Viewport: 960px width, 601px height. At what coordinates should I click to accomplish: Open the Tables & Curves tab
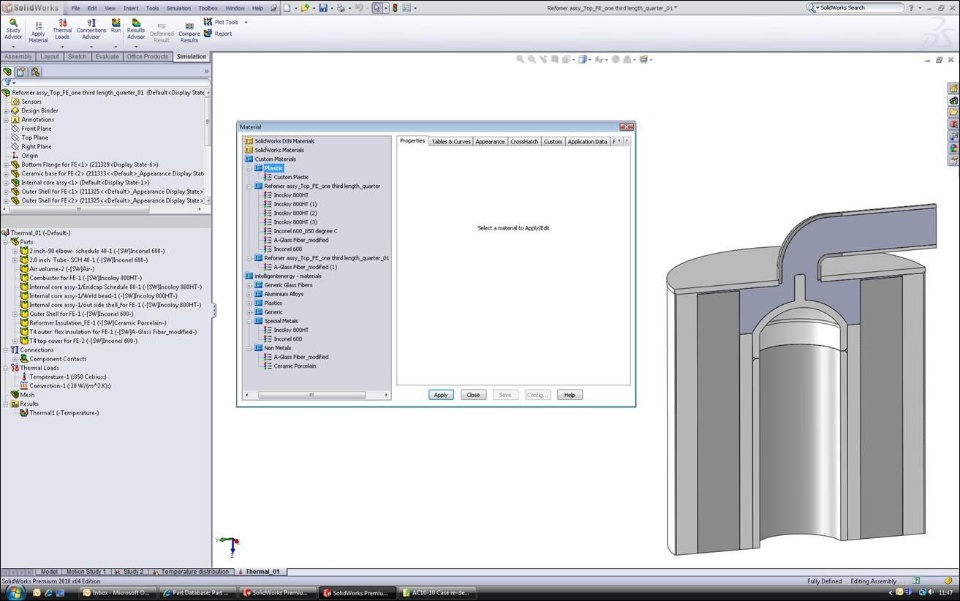click(x=451, y=141)
